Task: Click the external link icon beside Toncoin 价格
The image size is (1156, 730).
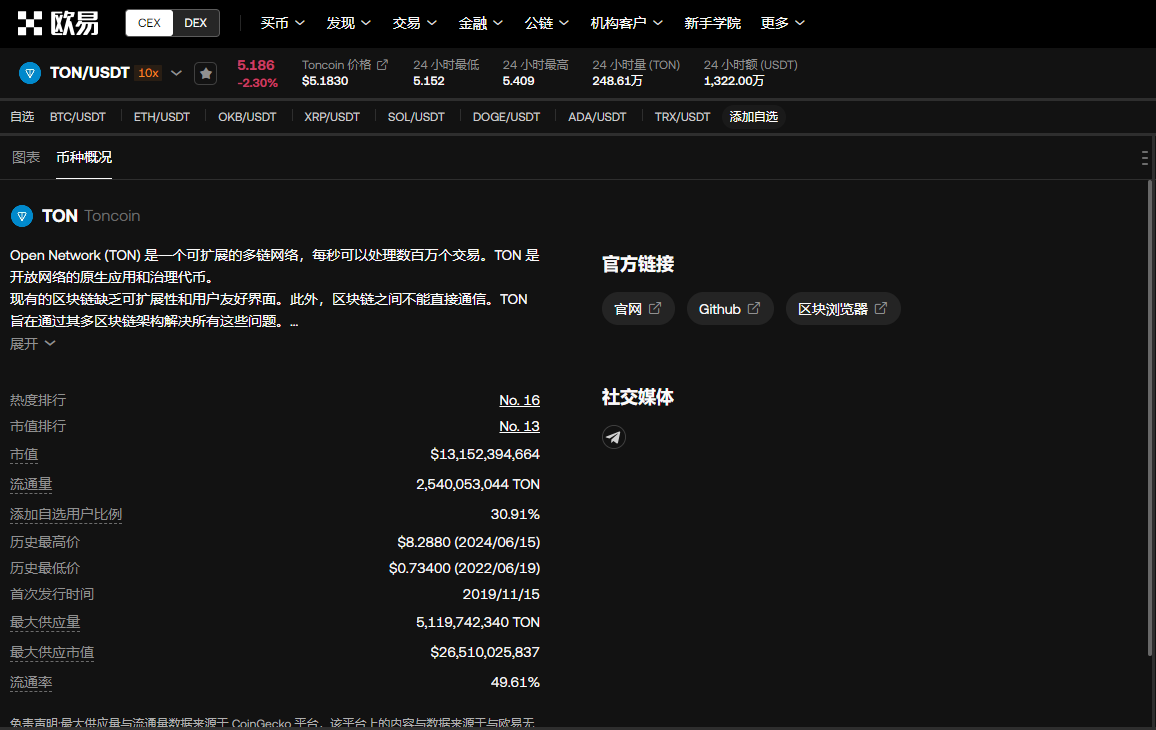Action: pyautogui.click(x=382, y=64)
